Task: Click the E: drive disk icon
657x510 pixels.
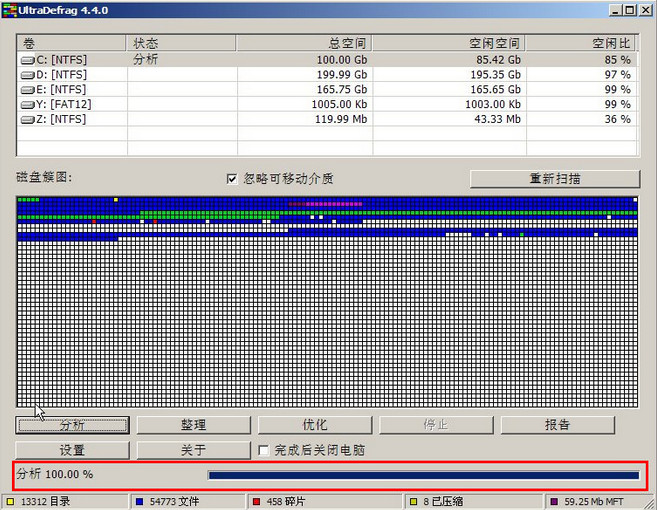Action: tap(27, 90)
